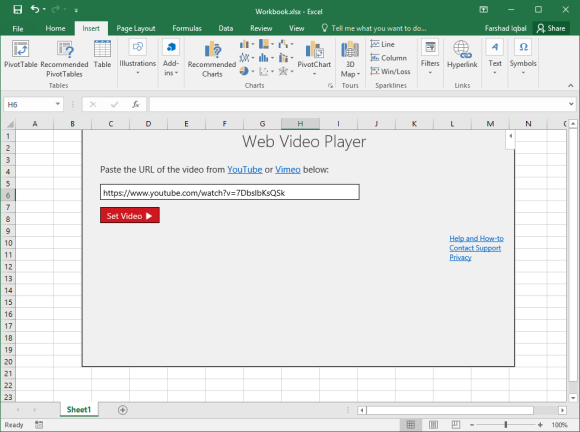The image size is (580, 432).
Task: Open the Vimeo link
Action: 287,169
